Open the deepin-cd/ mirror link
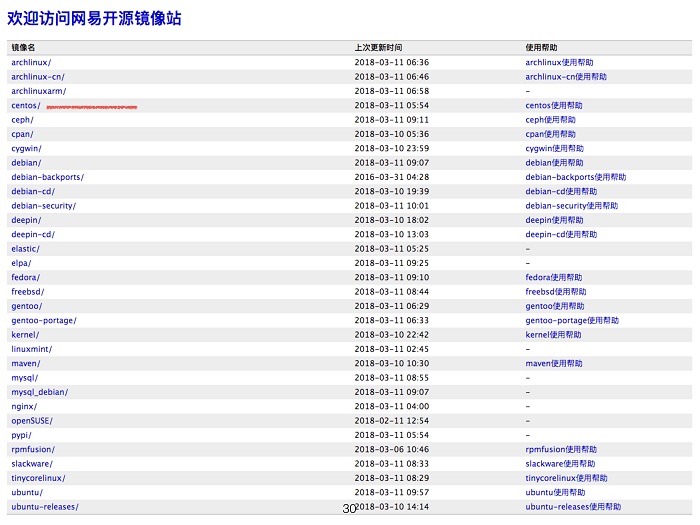 point(33,234)
